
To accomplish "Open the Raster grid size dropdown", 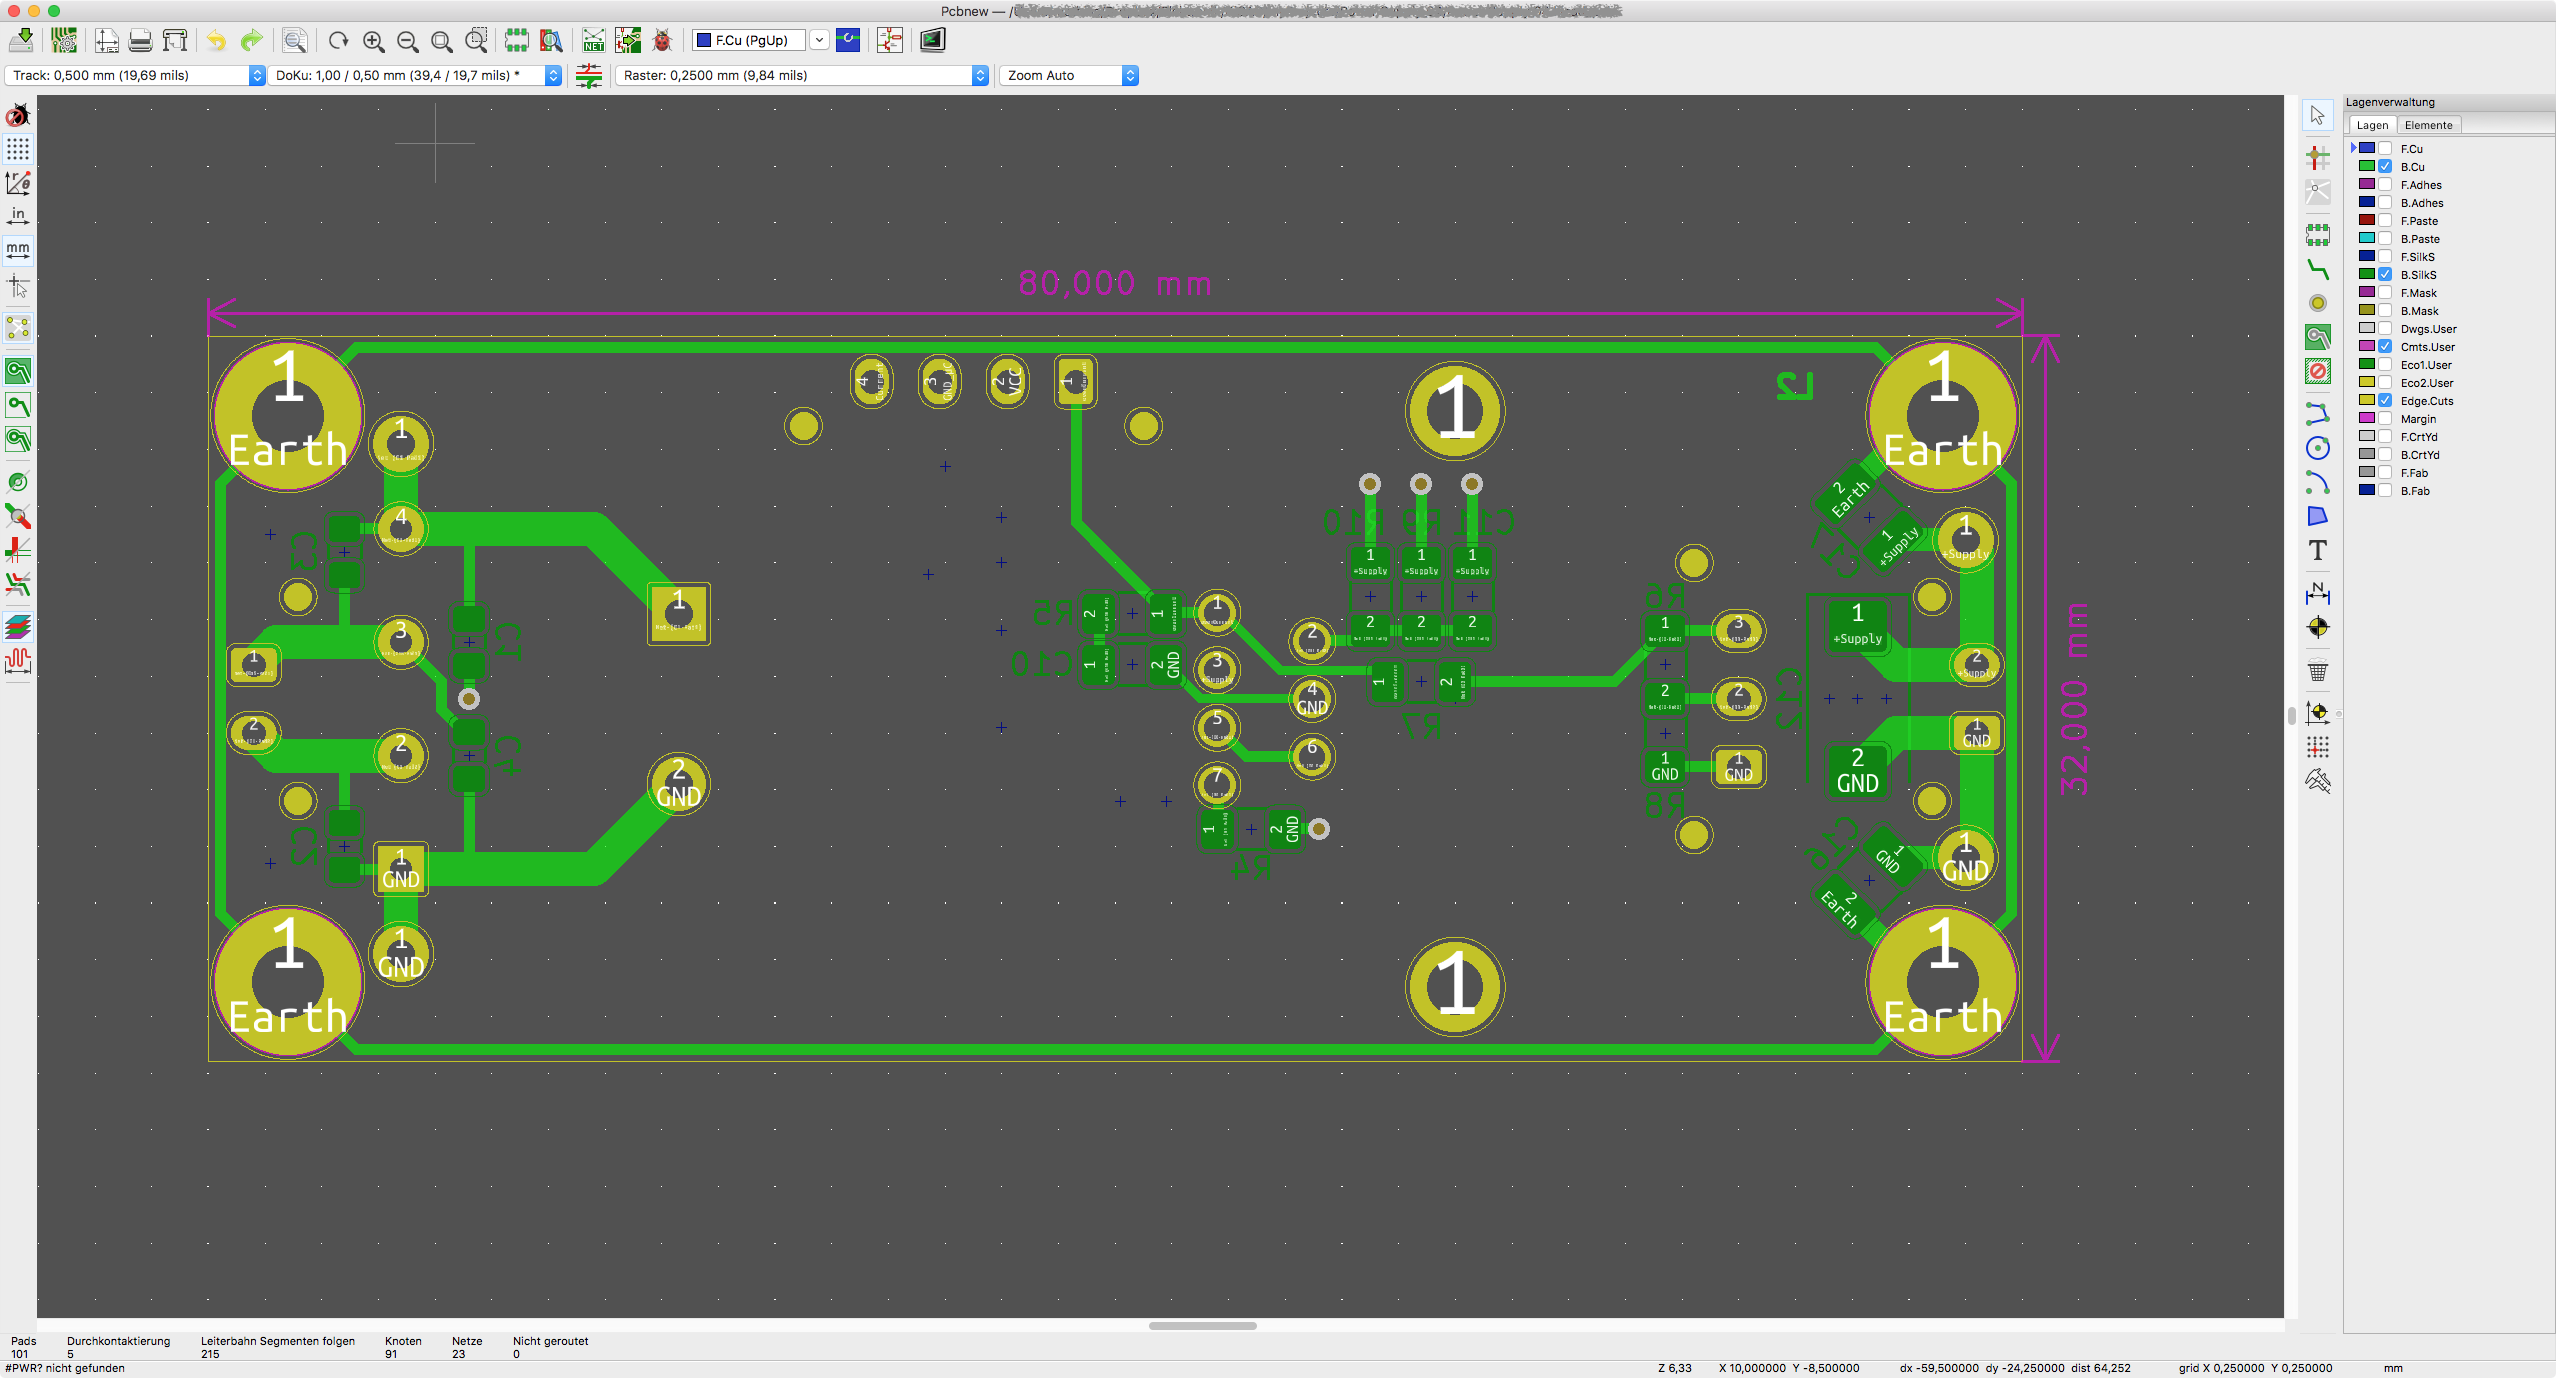I will coord(802,75).
